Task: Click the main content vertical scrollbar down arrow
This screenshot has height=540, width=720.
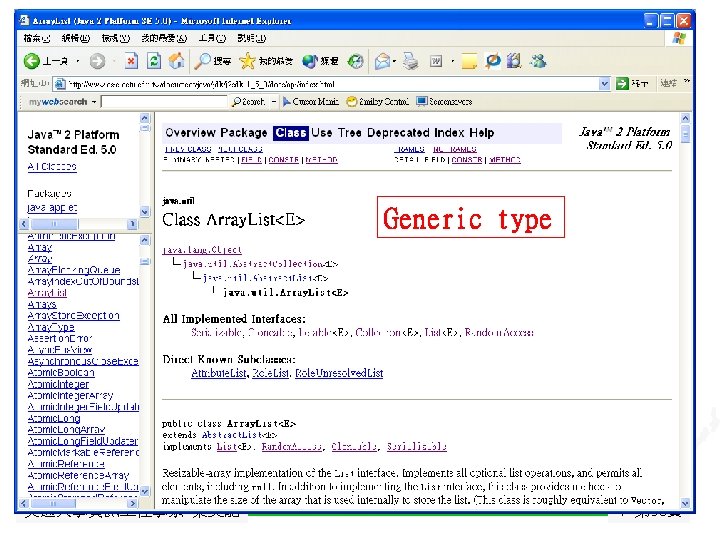Action: pos(685,503)
